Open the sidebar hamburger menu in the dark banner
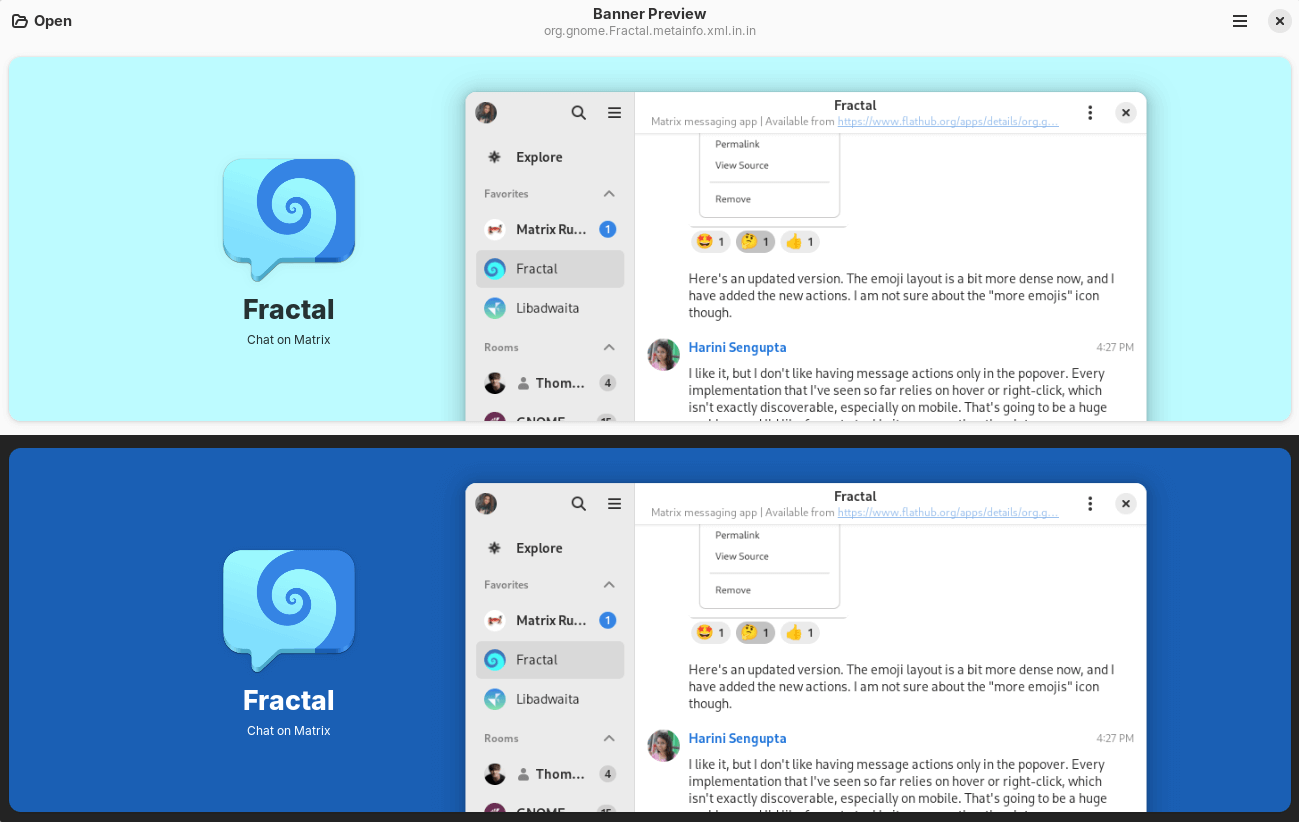Image resolution: width=1299 pixels, height=822 pixels. point(614,504)
